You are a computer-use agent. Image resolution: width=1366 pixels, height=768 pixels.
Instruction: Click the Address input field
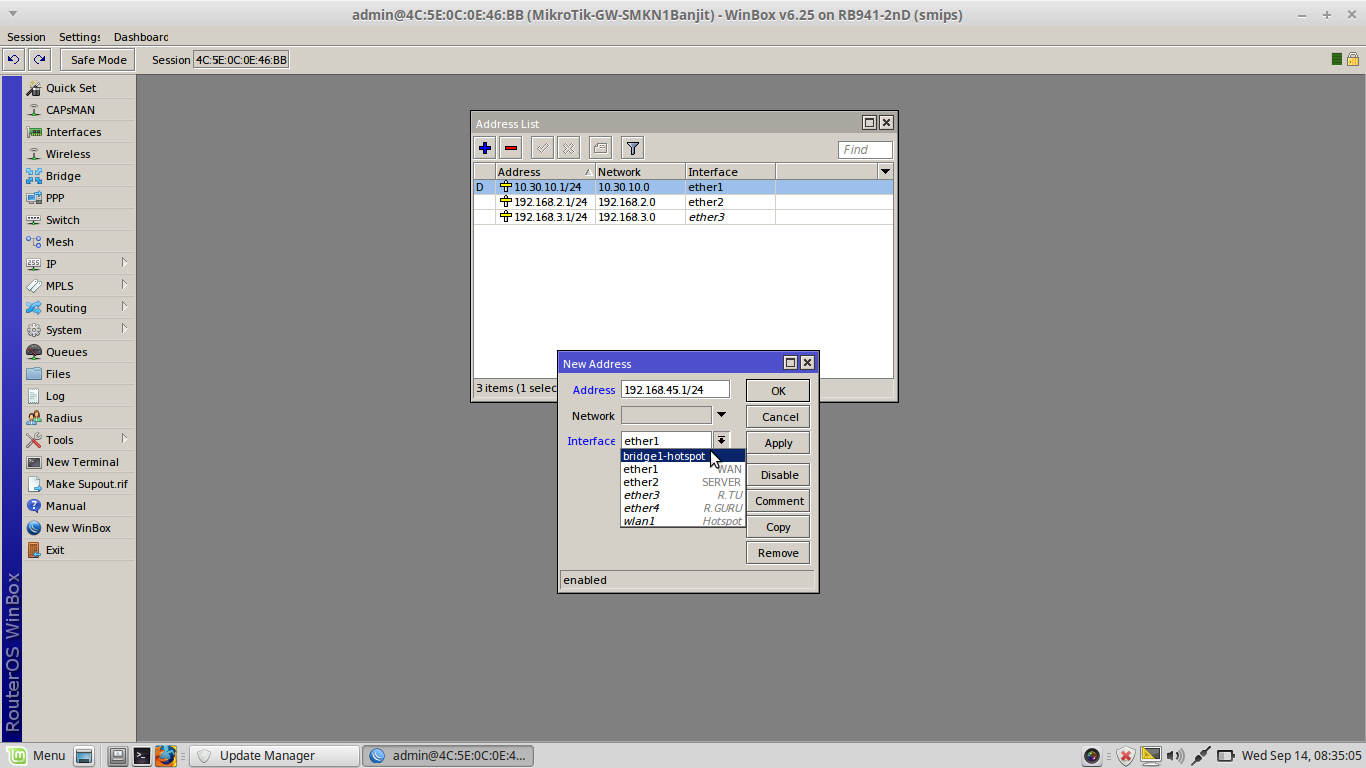[x=675, y=390]
